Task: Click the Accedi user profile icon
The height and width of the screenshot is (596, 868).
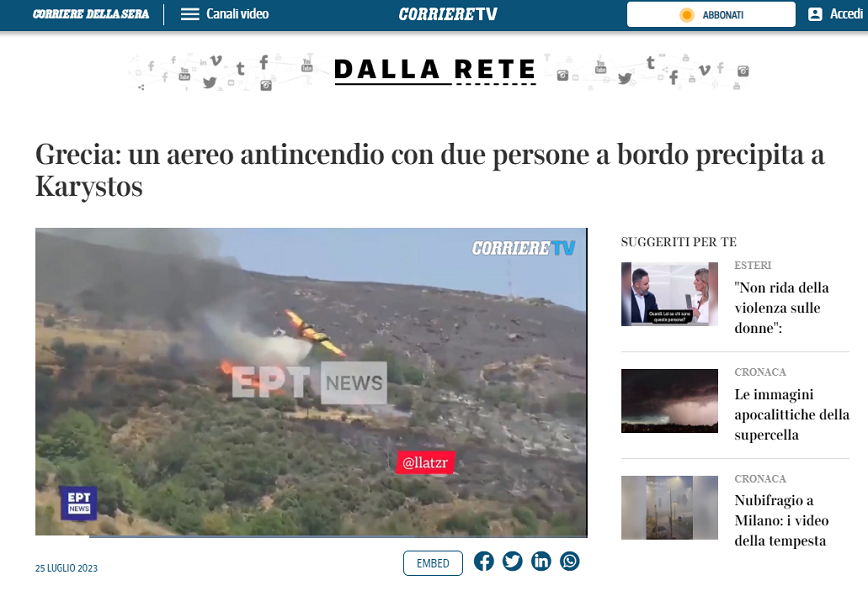Action: (815, 14)
